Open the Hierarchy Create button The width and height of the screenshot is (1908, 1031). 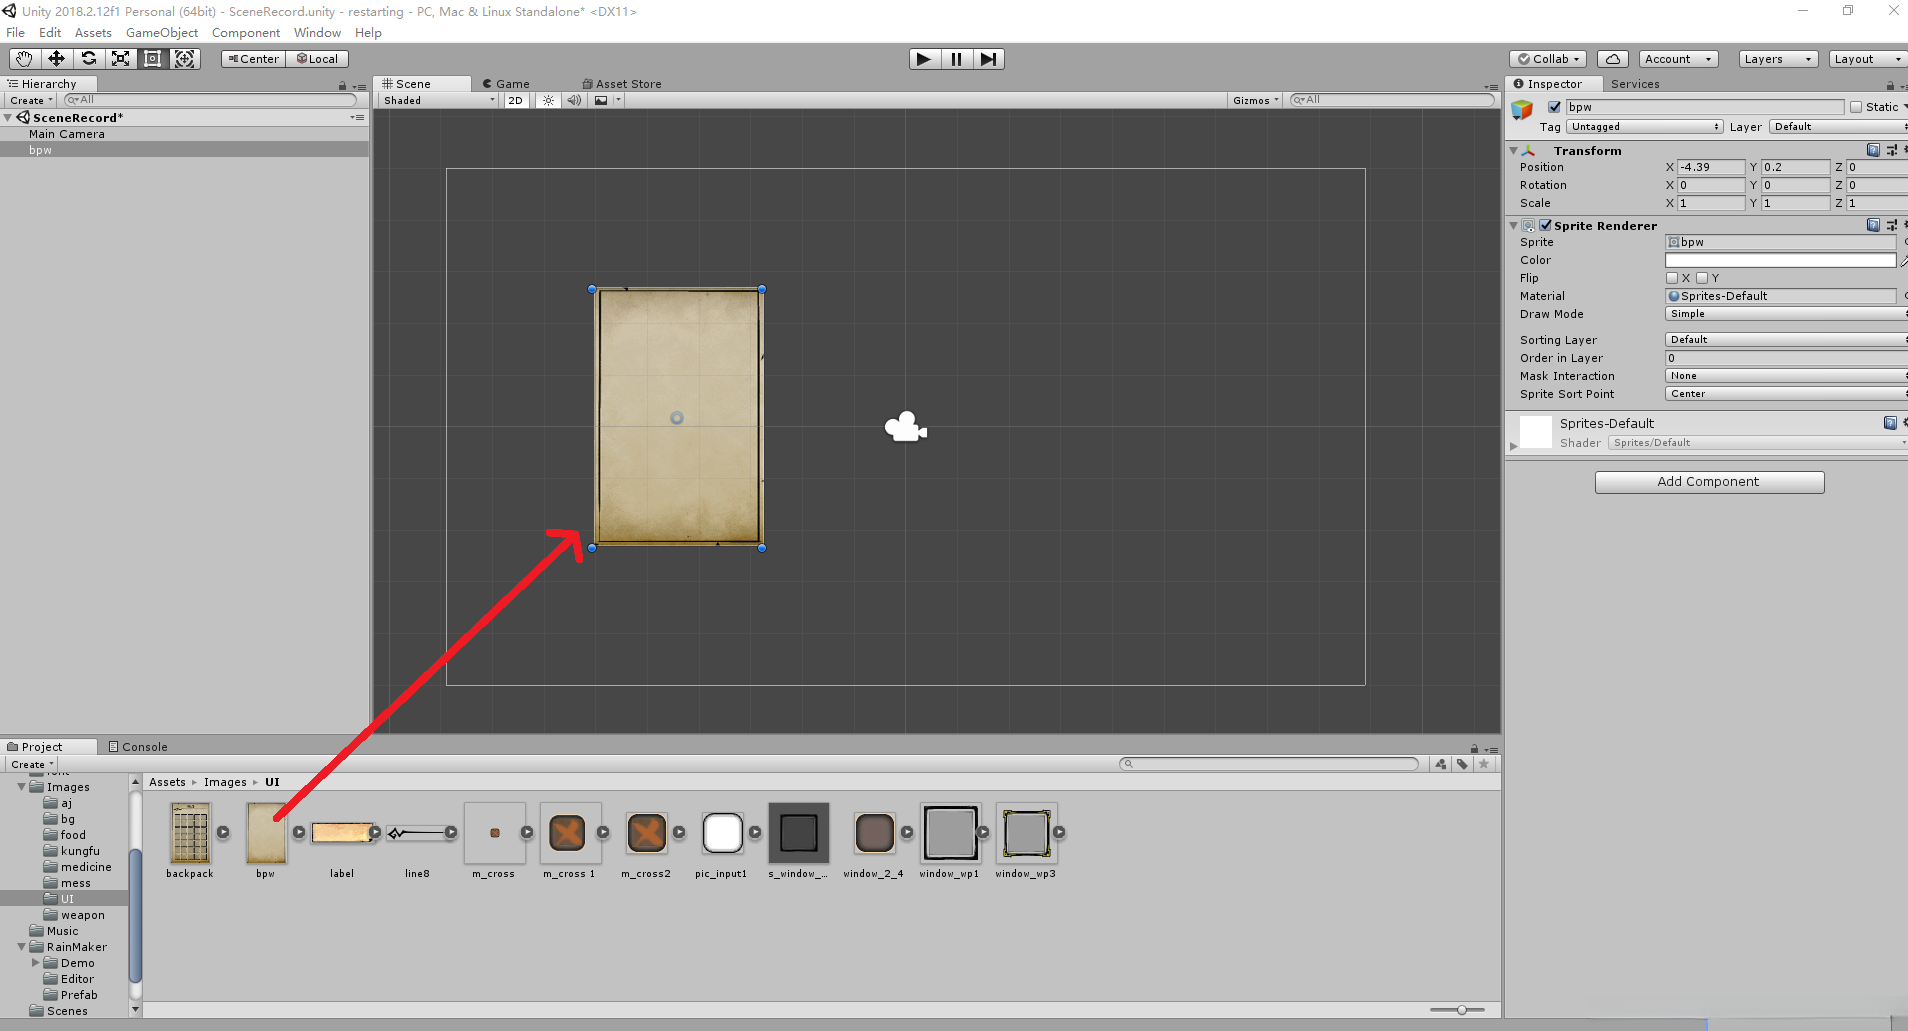31,100
